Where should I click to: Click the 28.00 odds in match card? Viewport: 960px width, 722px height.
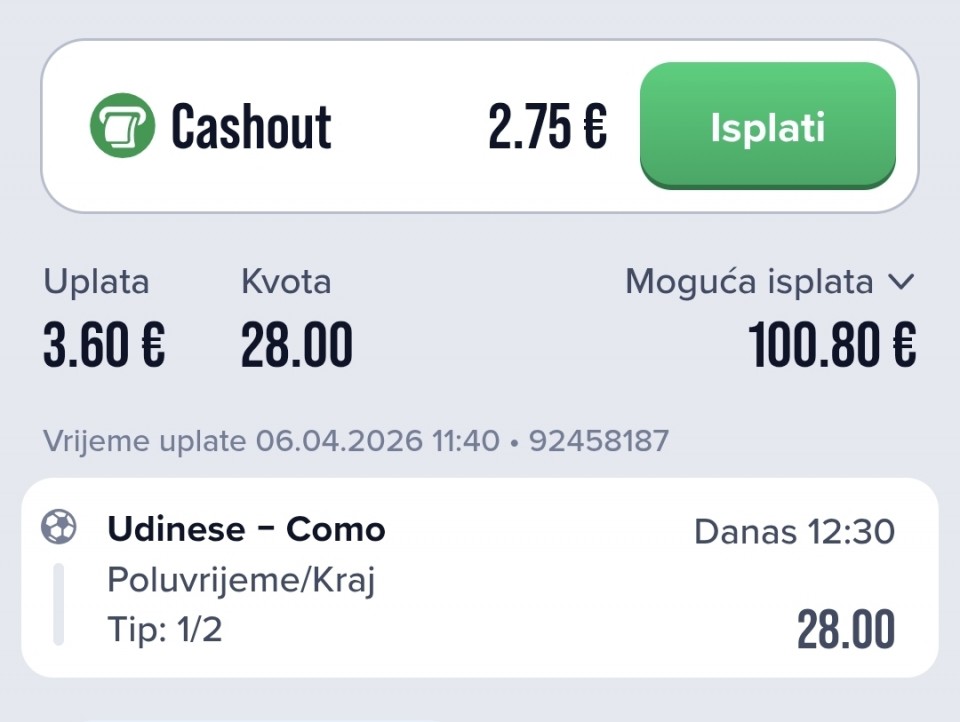[x=845, y=630]
